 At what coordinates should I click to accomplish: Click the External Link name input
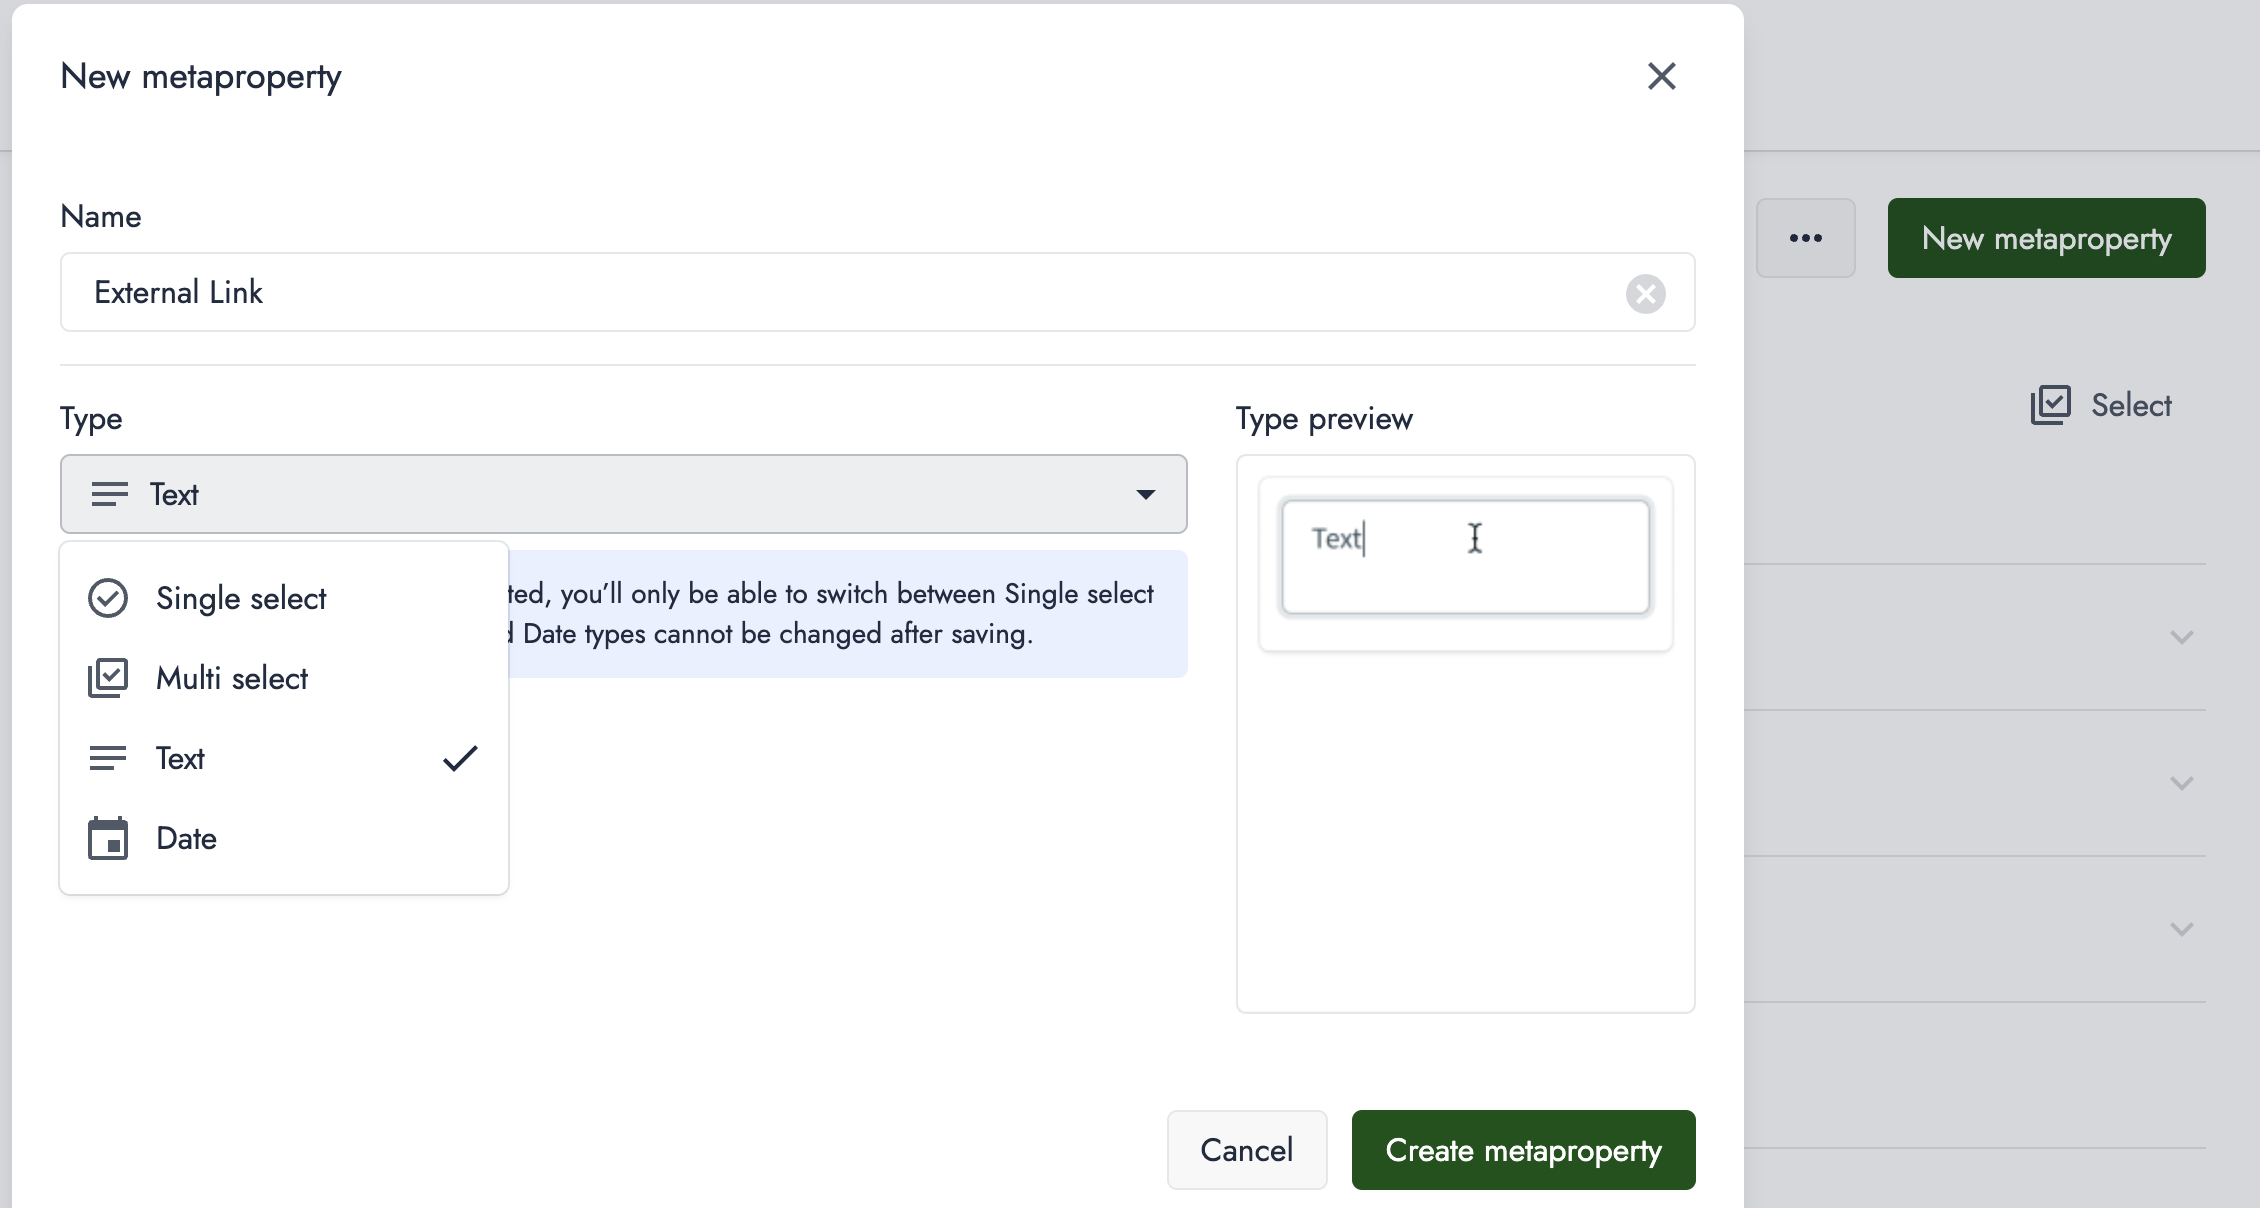point(877,292)
